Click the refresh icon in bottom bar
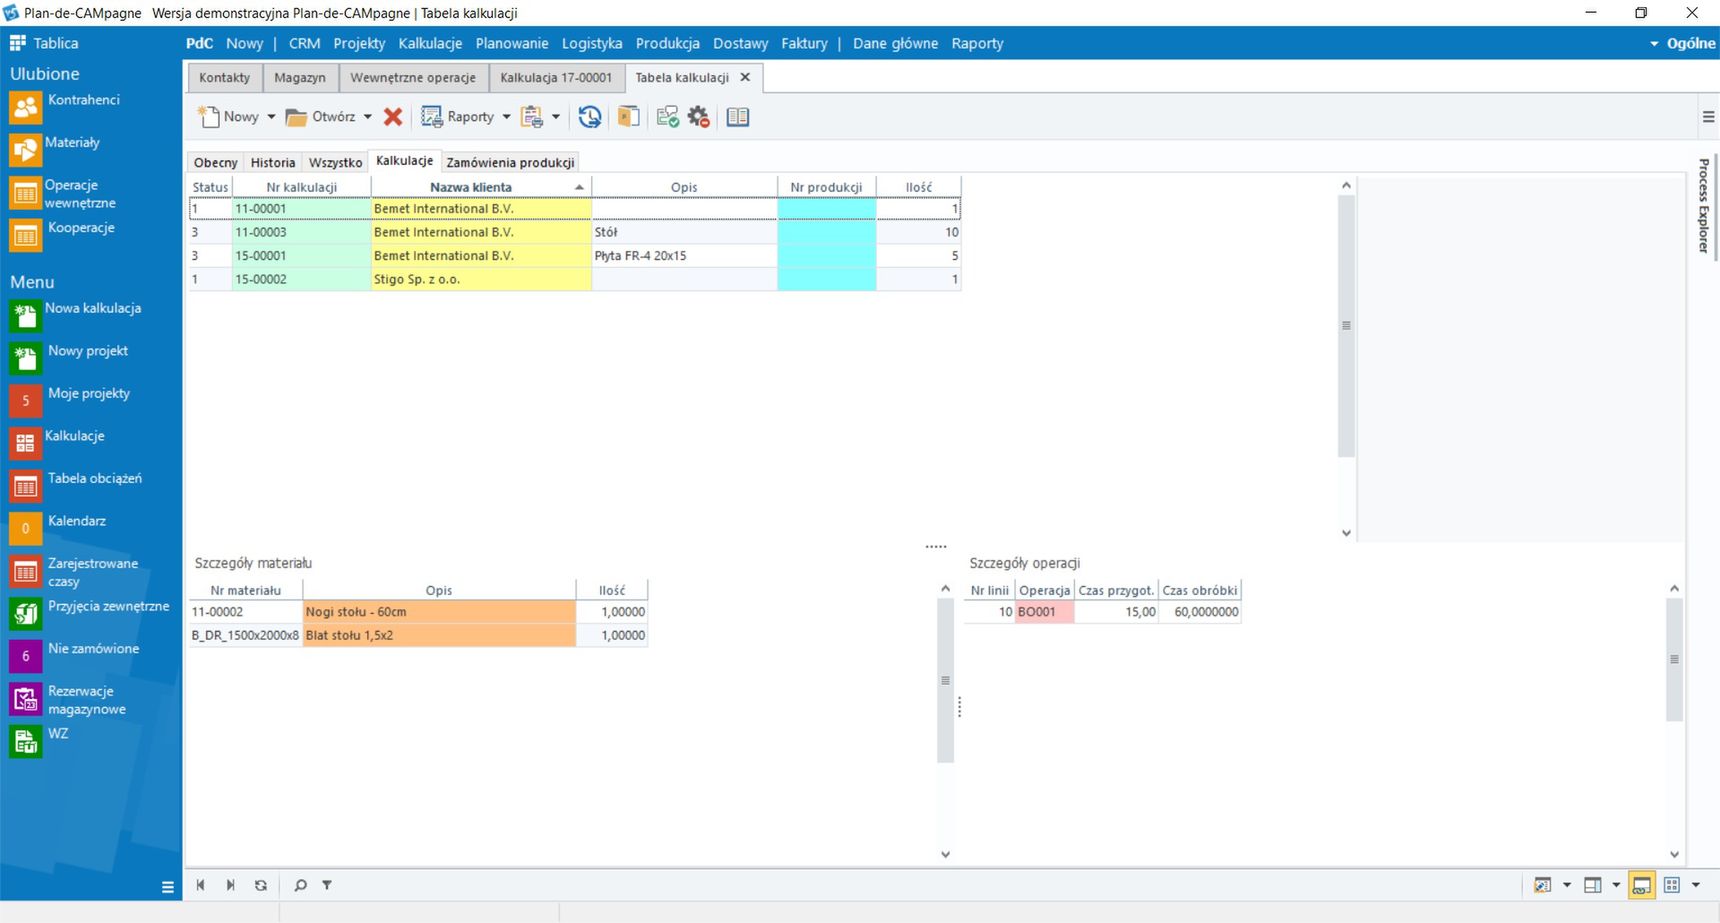Screen dimensions: 1720x923 (261, 885)
